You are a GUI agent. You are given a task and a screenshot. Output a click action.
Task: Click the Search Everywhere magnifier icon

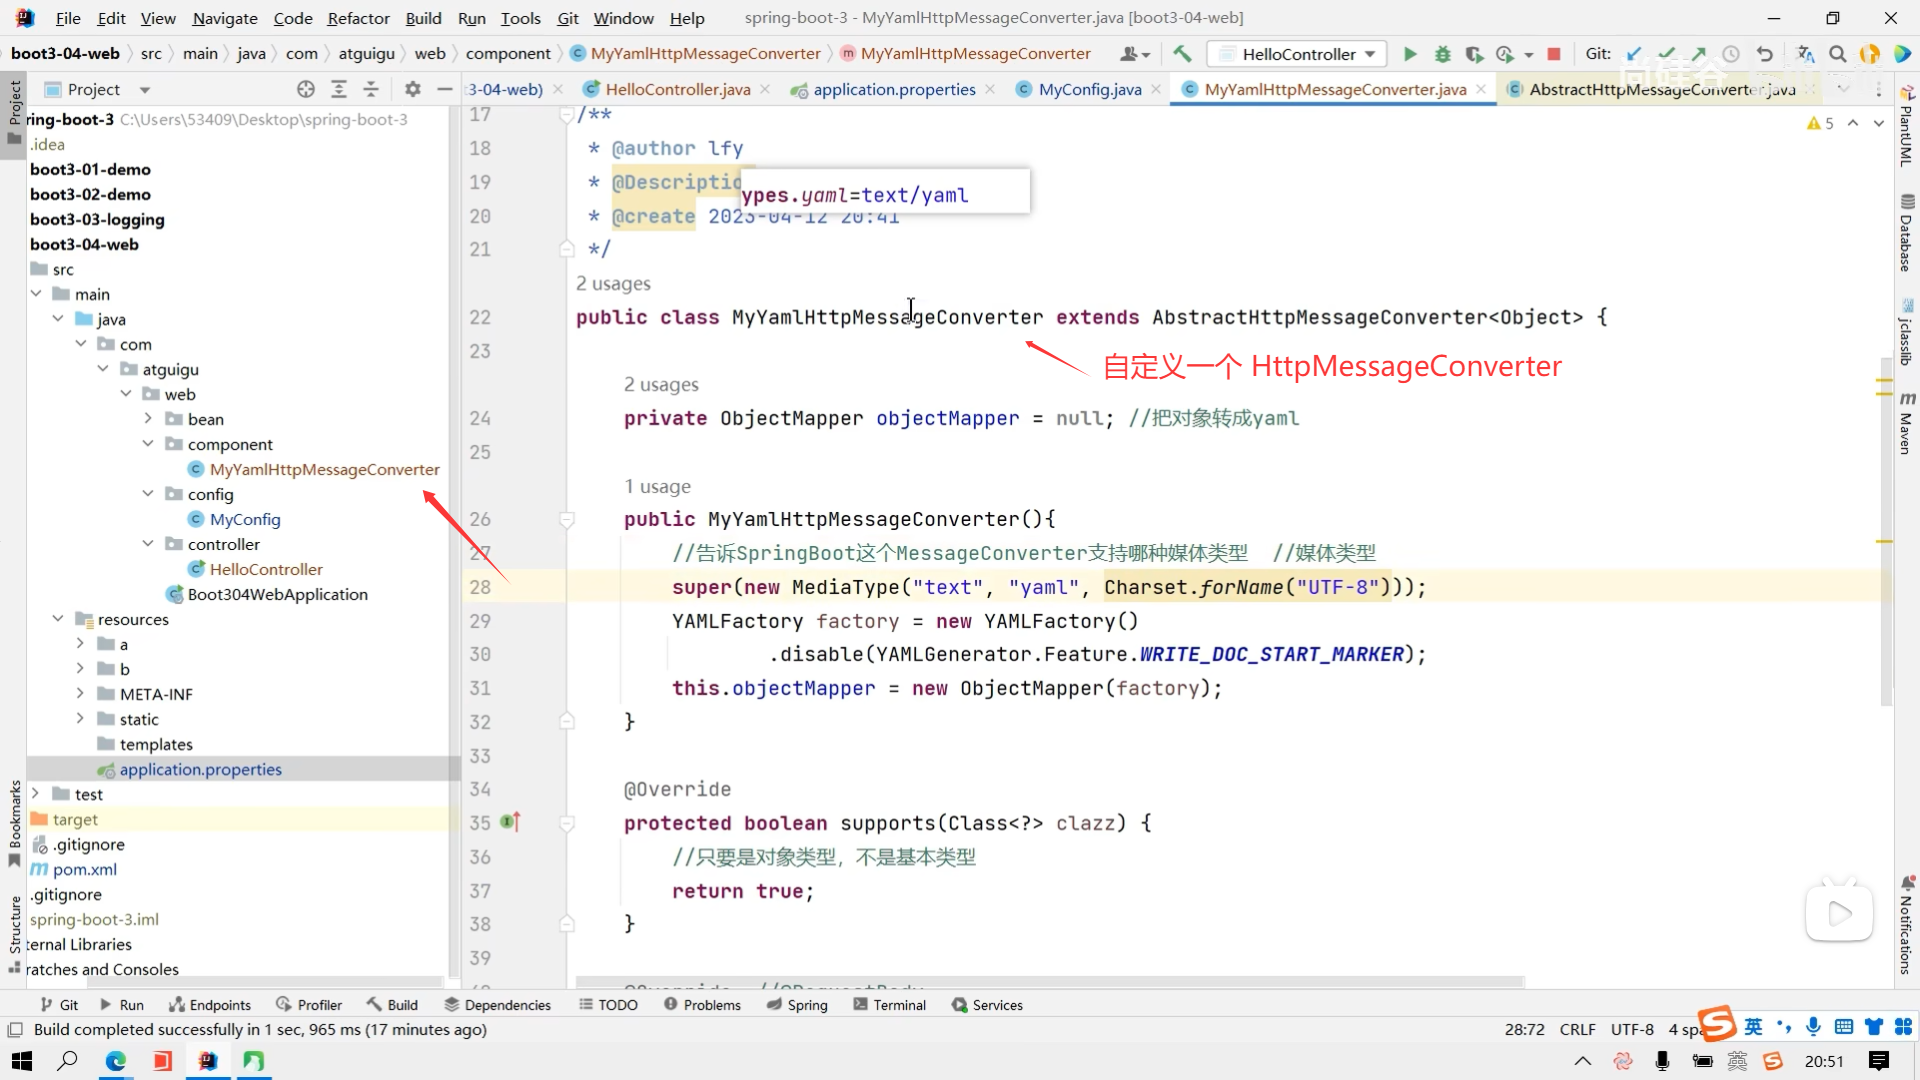pyautogui.click(x=1837, y=54)
